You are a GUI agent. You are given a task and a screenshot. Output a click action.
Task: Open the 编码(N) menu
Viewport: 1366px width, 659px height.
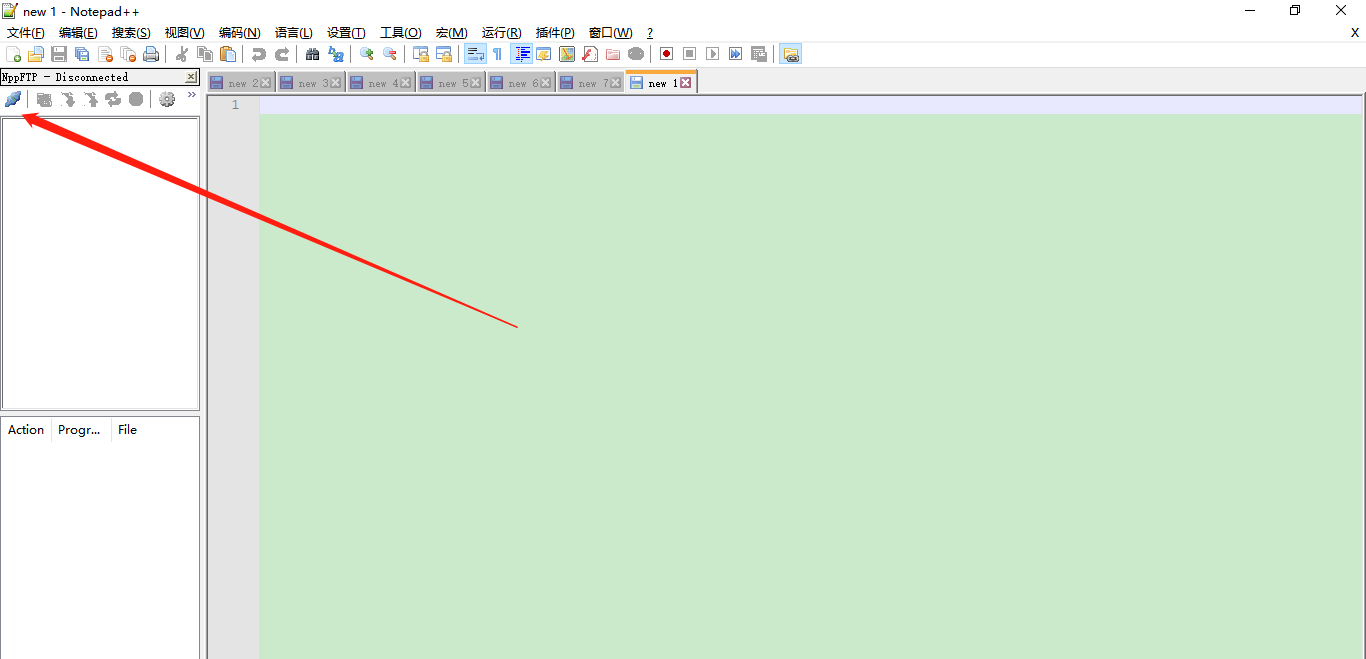coord(239,33)
